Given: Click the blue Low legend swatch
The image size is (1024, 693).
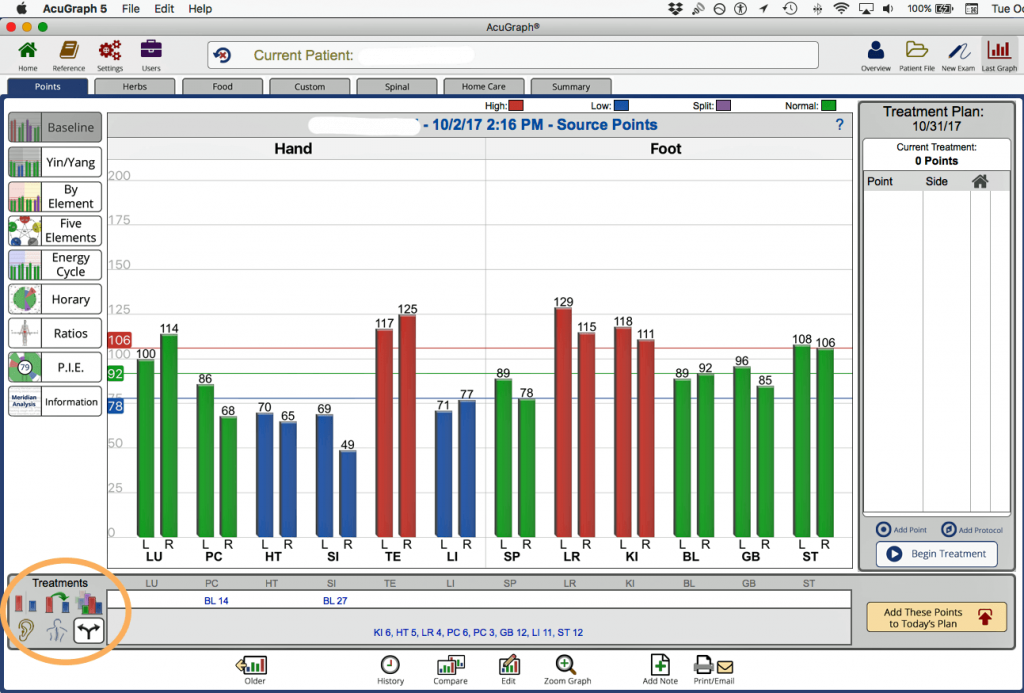Looking at the screenshot, I should [x=621, y=106].
